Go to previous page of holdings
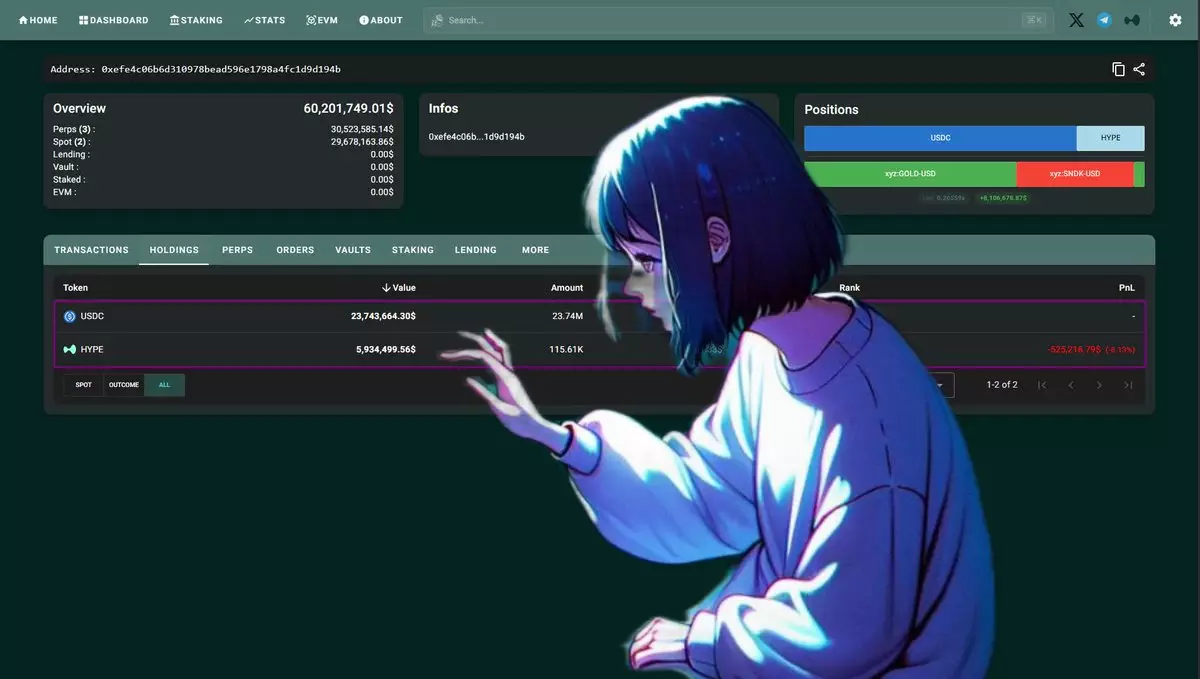This screenshot has width=1200, height=679. tap(1071, 385)
